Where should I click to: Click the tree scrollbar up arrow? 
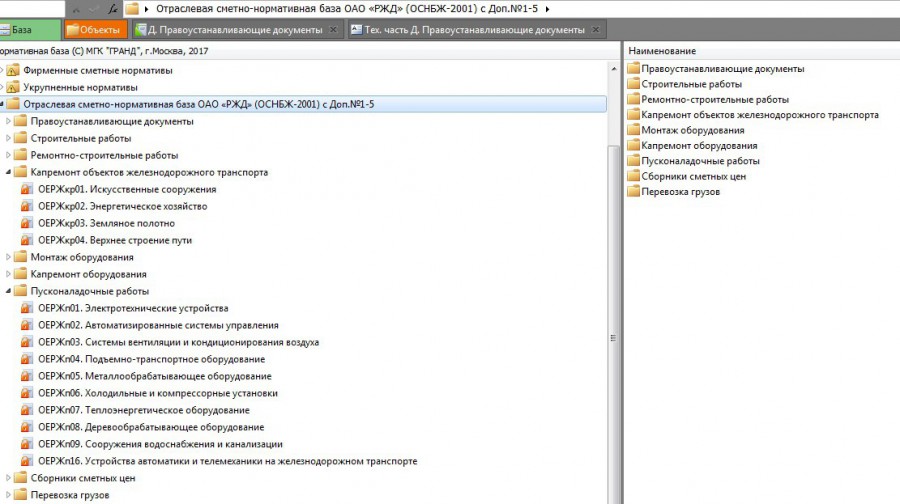(x=614, y=69)
